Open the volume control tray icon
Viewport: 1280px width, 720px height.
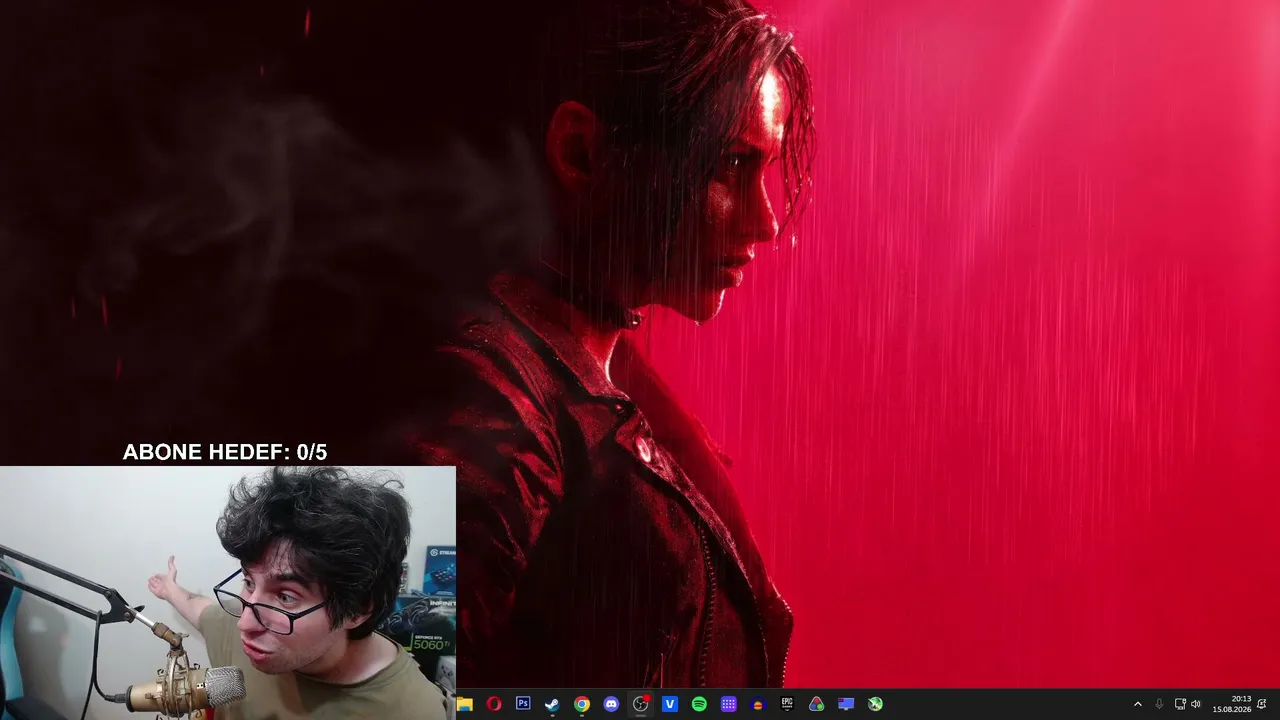[1196, 704]
